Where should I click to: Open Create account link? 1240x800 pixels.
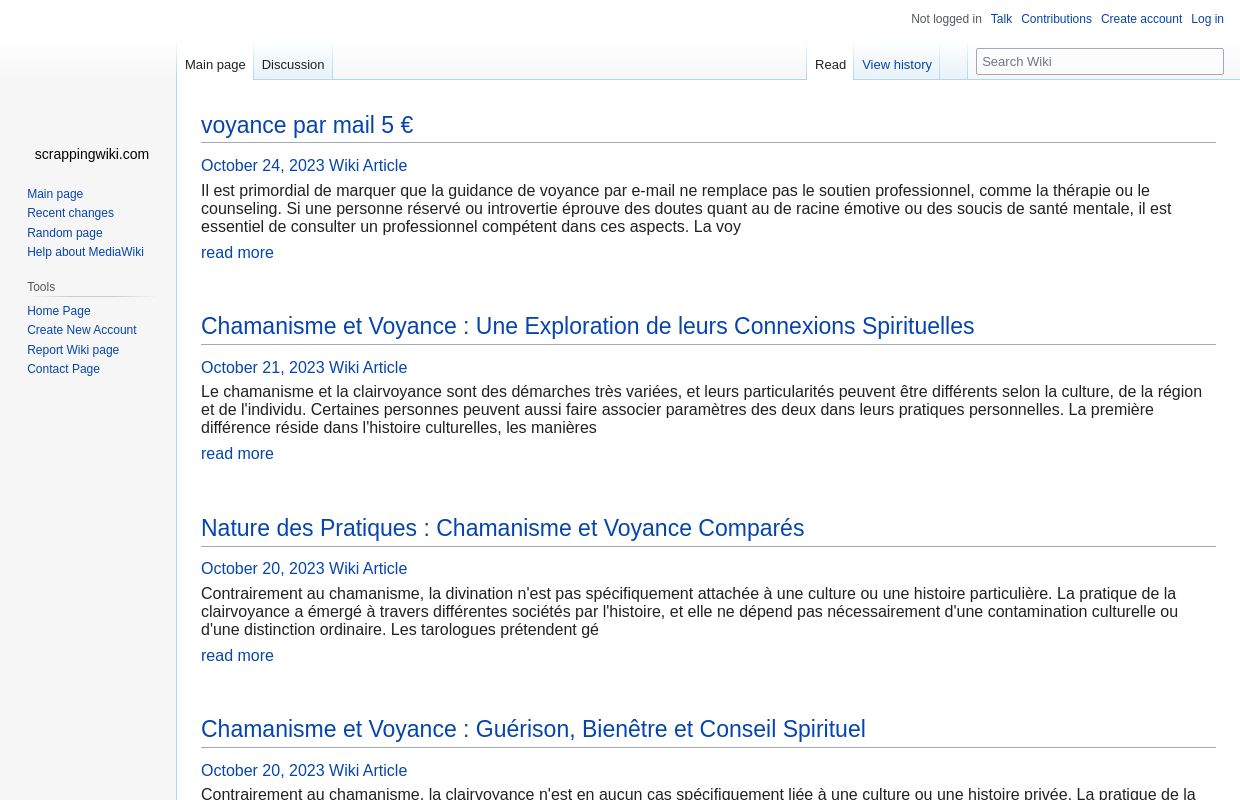click(1141, 19)
